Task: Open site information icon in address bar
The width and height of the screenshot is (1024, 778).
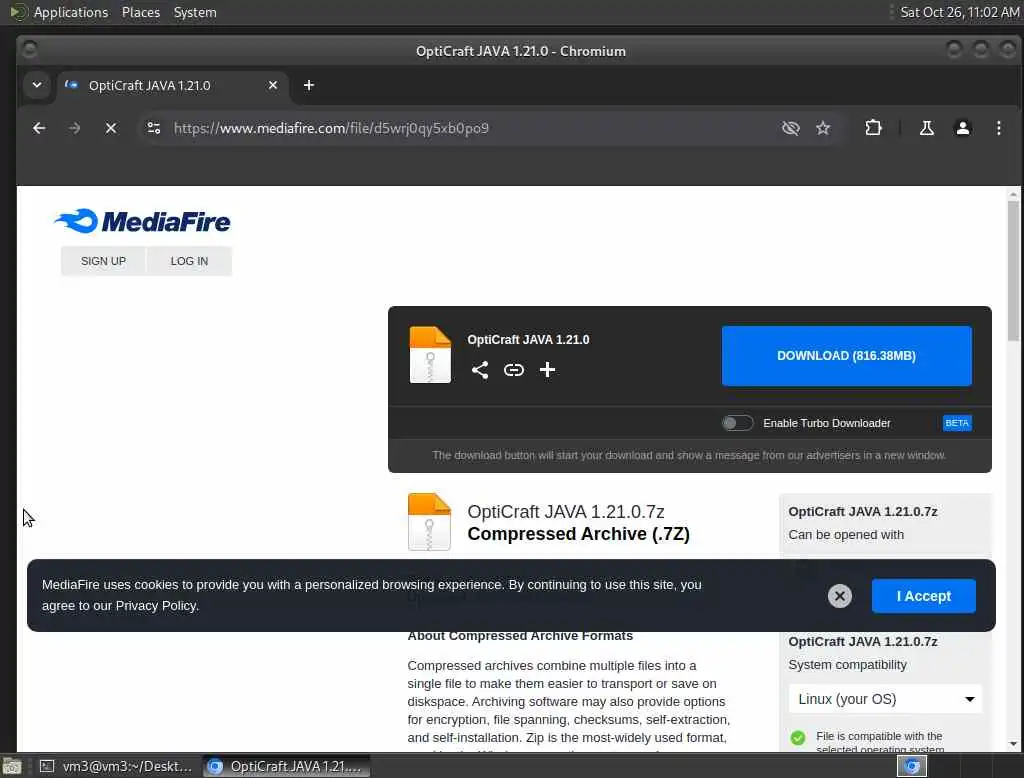Action: point(154,128)
